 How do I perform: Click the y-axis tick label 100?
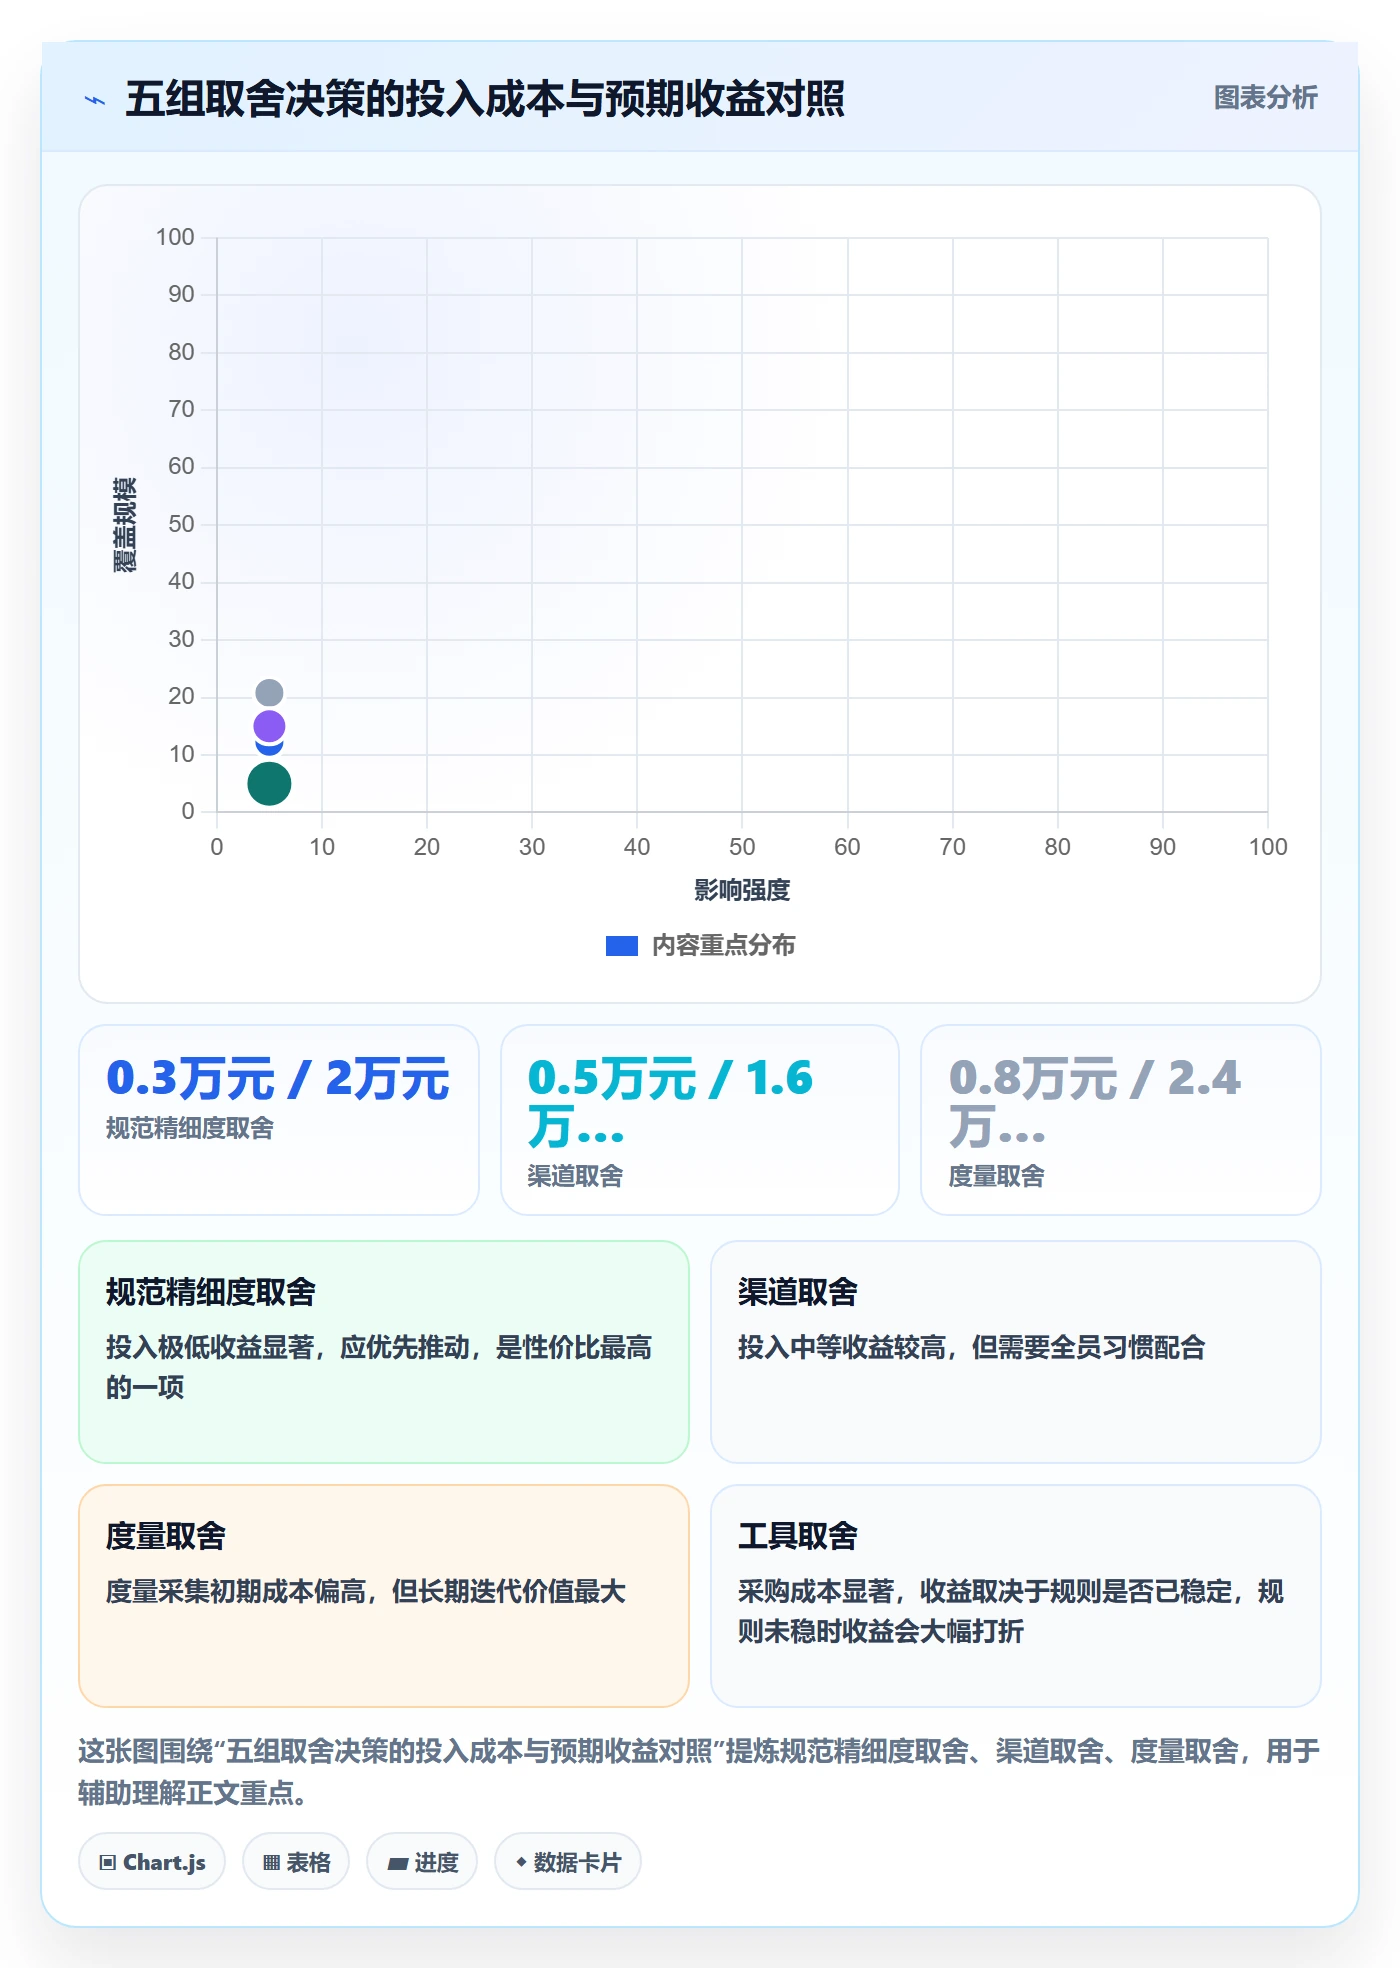(175, 237)
